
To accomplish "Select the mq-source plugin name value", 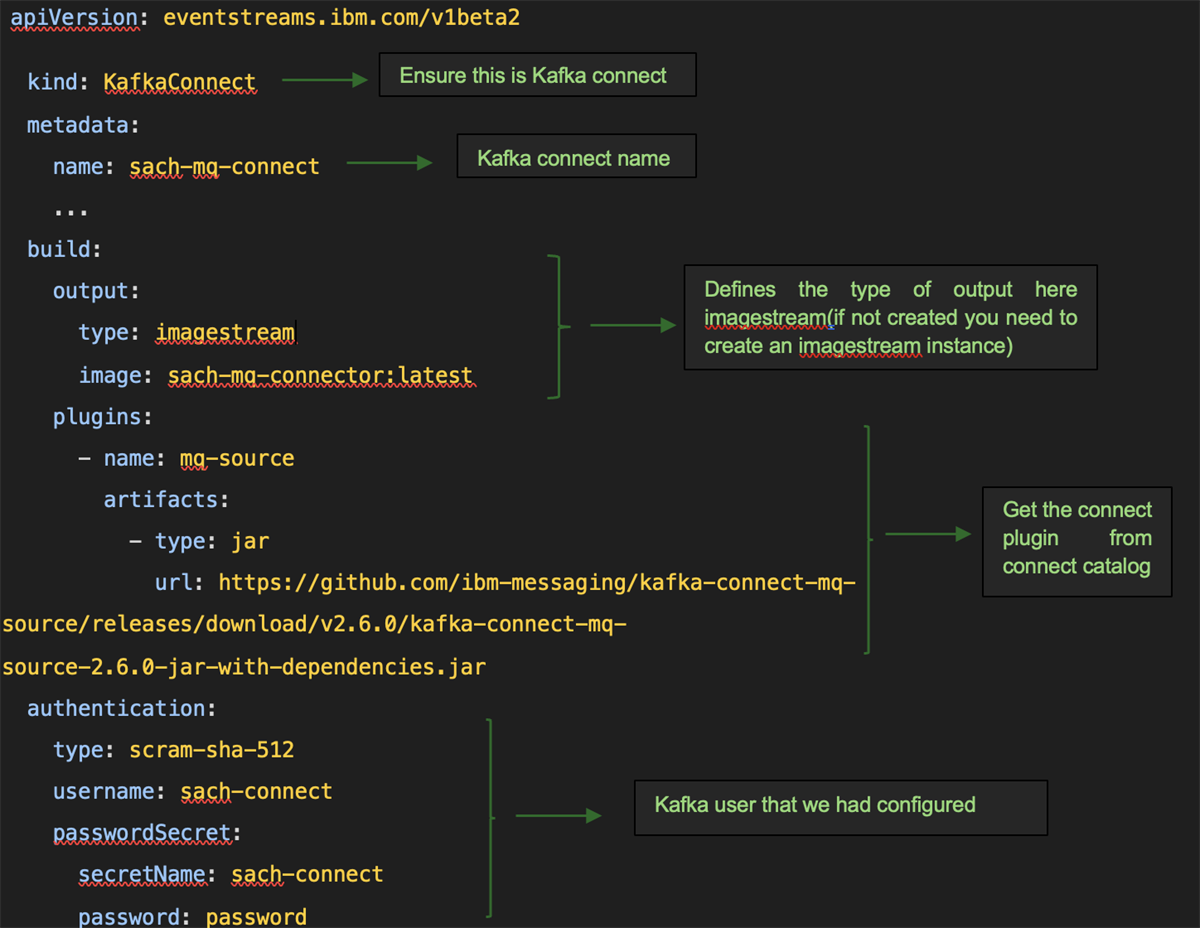I will [237, 458].
